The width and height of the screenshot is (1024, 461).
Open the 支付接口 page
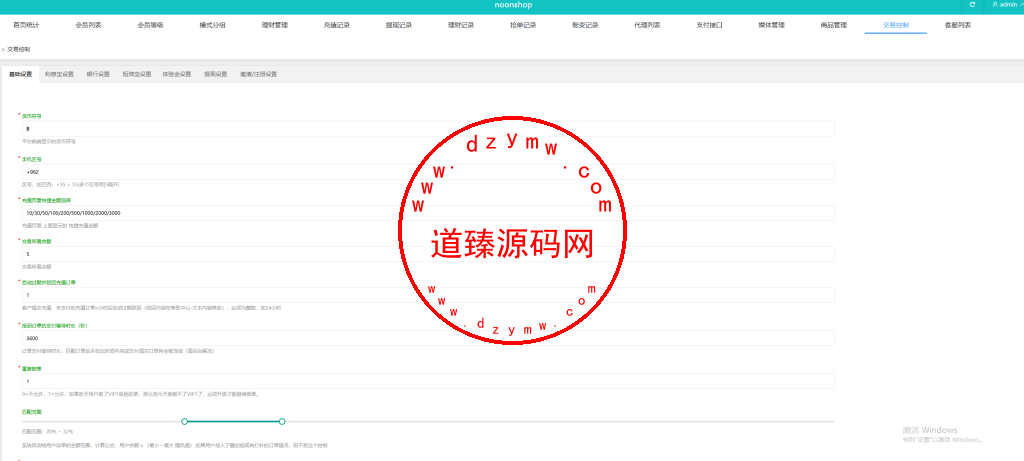(x=709, y=25)
